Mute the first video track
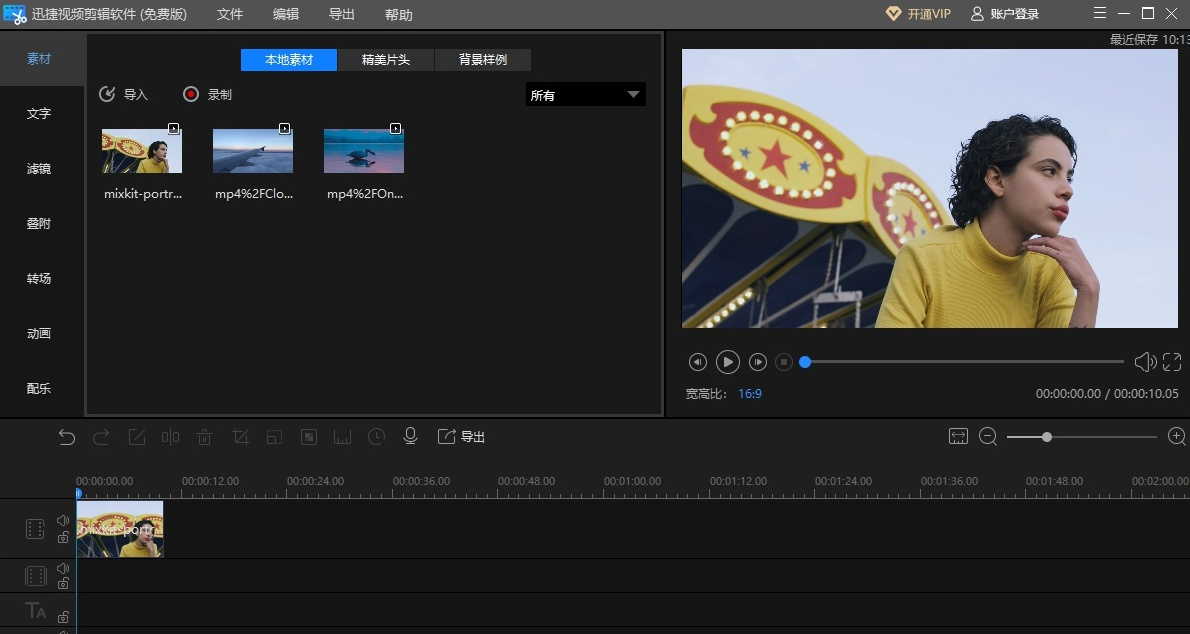Screen dimensions: 1190x634 click(x=63, y=521)
